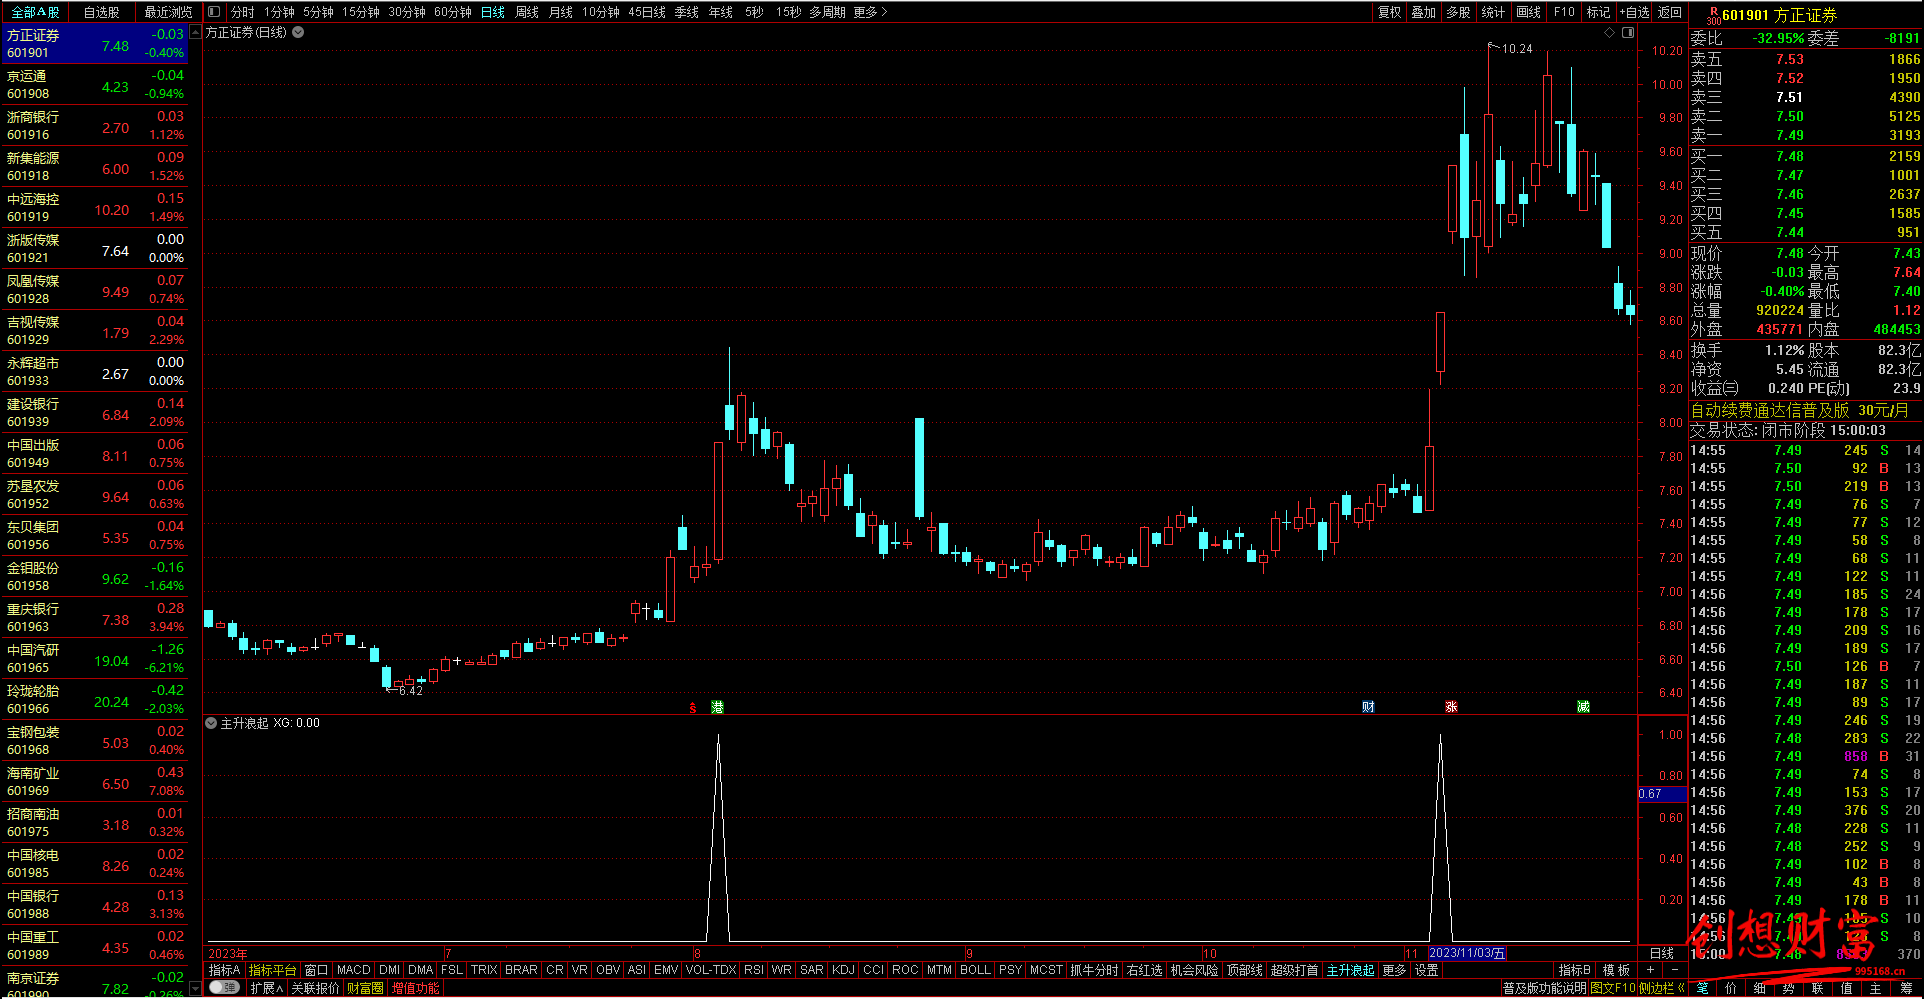Click the 价 tab at the bottom right
The image size is (1924, 999).
1731,988
